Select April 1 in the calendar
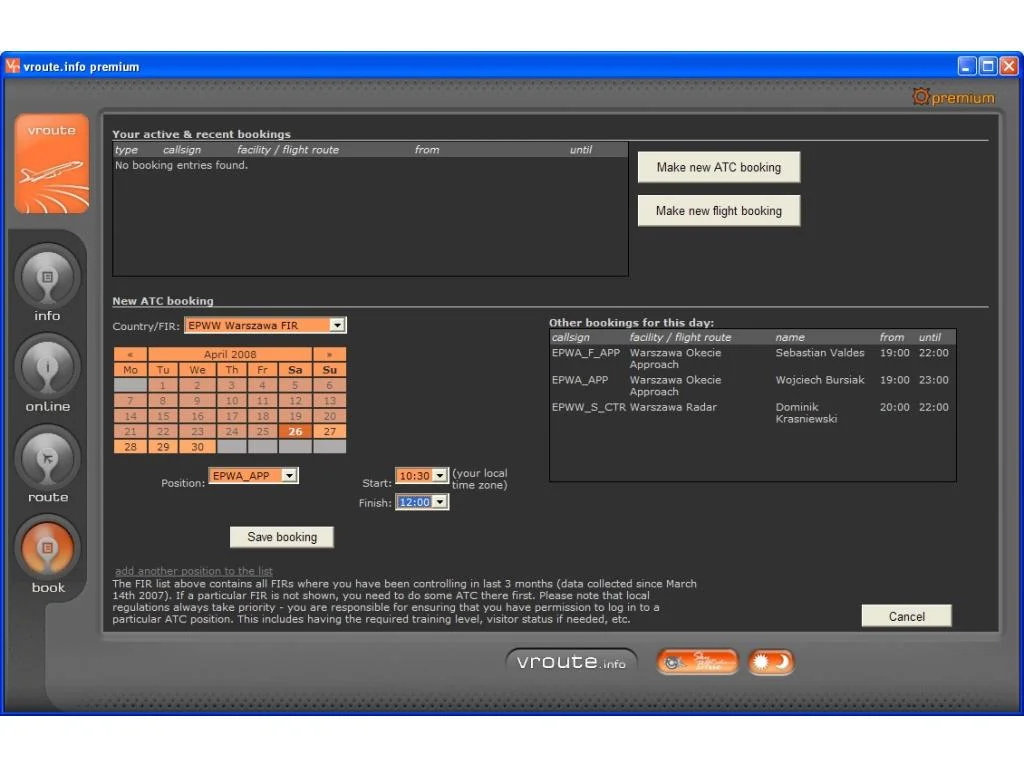This screenshot has height=768, width=1024. 163,385
